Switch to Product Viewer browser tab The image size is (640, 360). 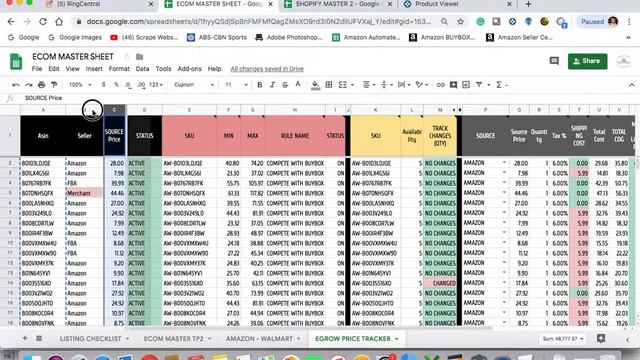coord(437,4)
